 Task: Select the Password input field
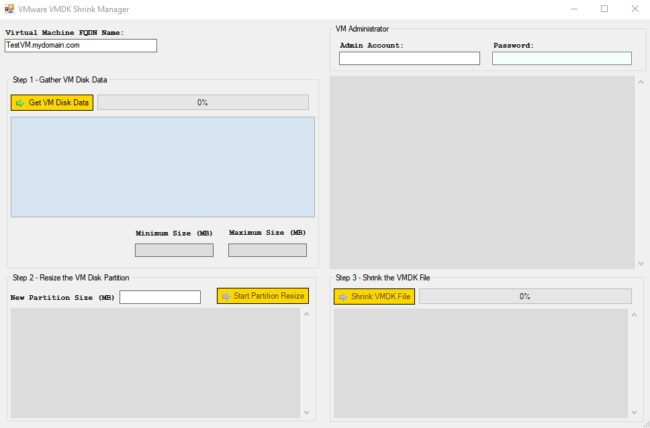562,58
